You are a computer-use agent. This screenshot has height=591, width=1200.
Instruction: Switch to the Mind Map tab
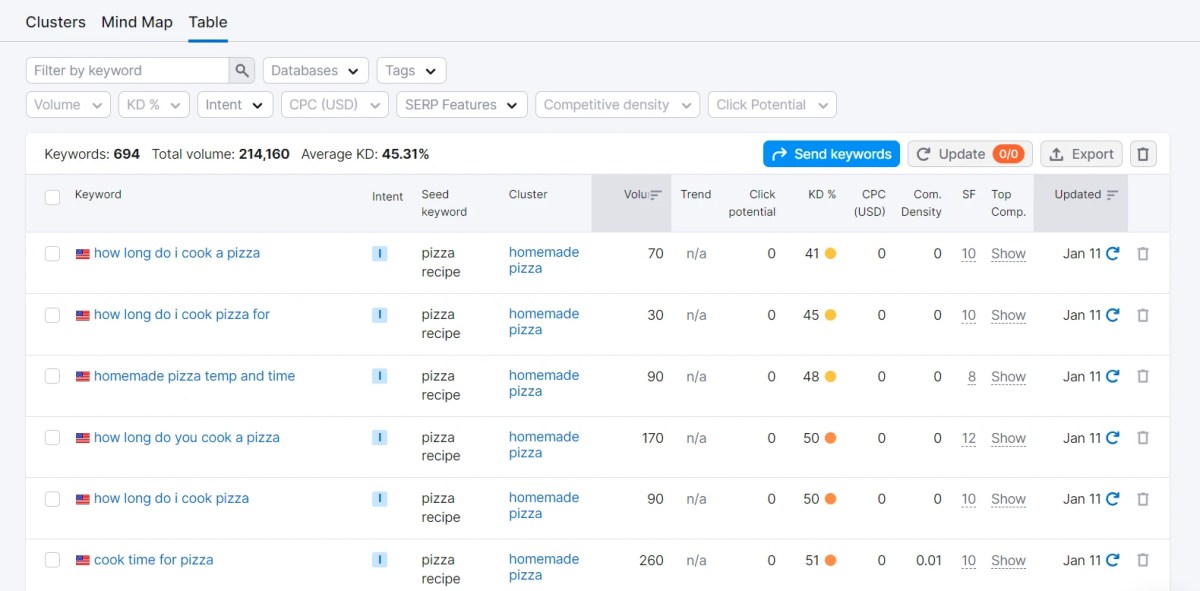pyautogui.click(x=137, y=22)
